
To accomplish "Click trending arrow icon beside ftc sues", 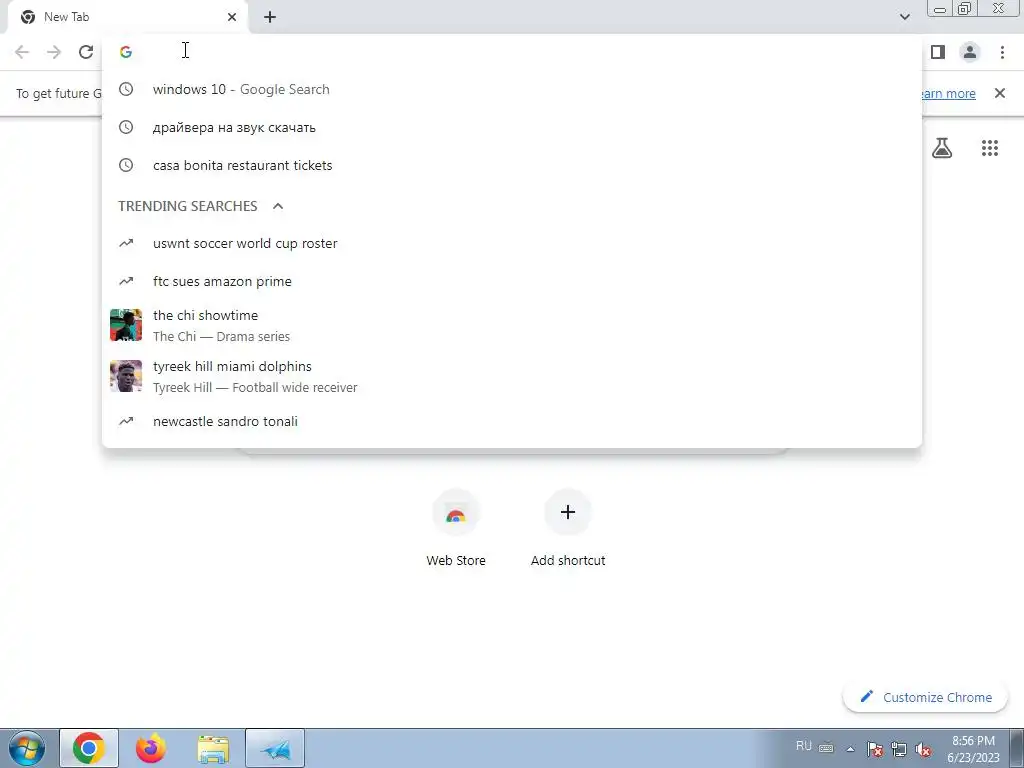I will [x=126, y=281].
